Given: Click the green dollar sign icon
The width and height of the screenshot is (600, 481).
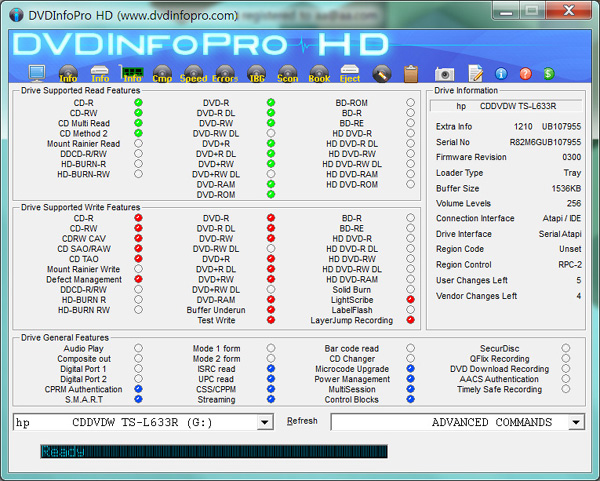Looking at the screenshot, I should (549, 73).
